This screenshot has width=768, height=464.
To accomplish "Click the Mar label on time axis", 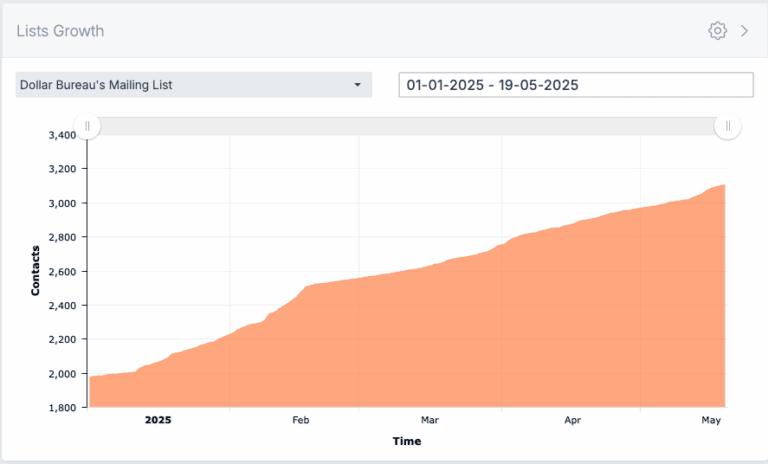I will tap(430, 420).
